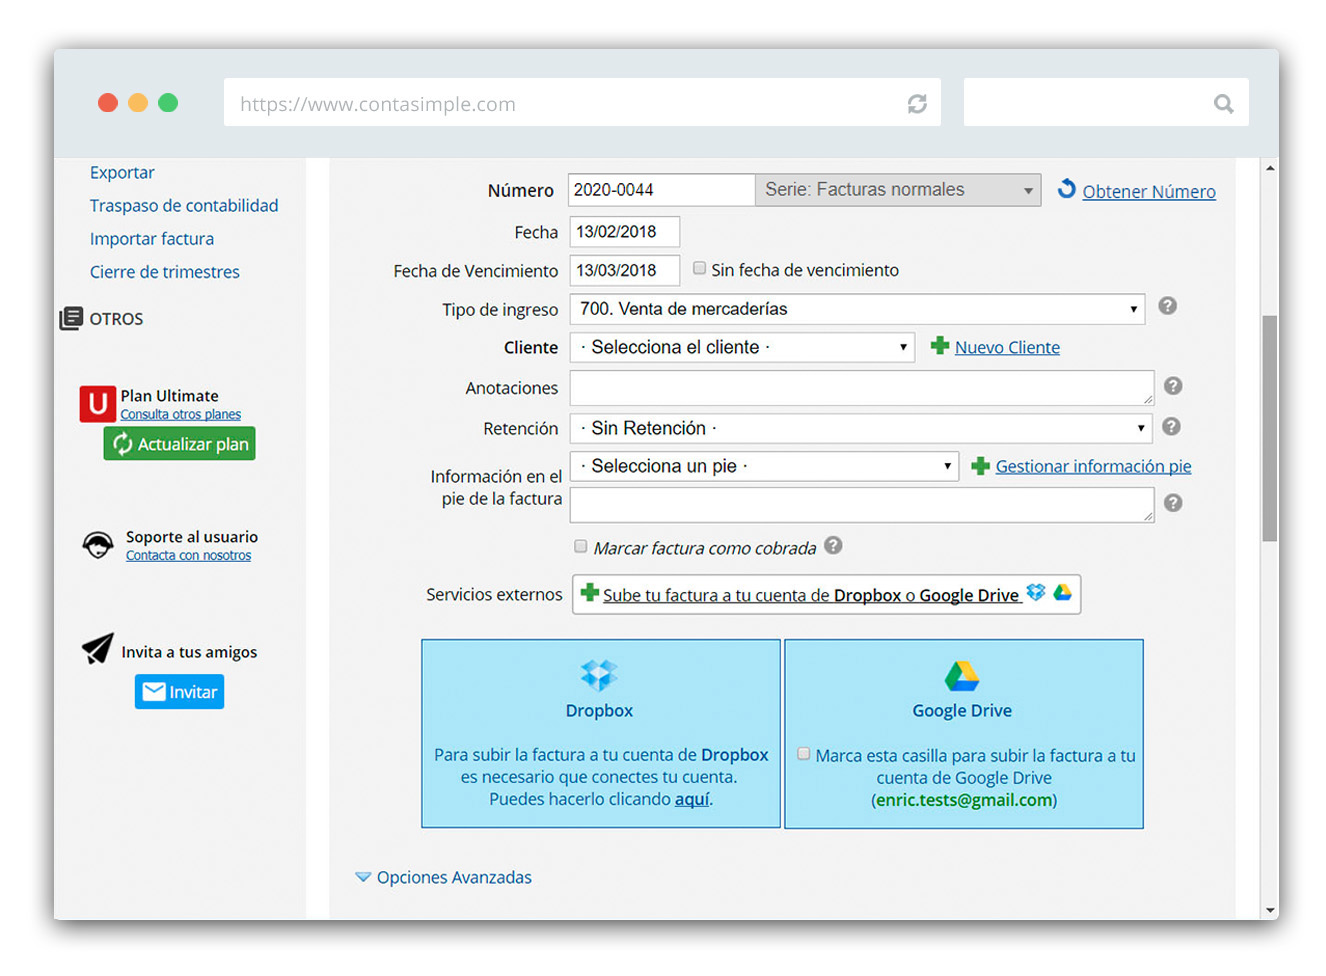Open help icon for pie de la factura
This screenshot has height=976, width=1326.
point(1173,503)
